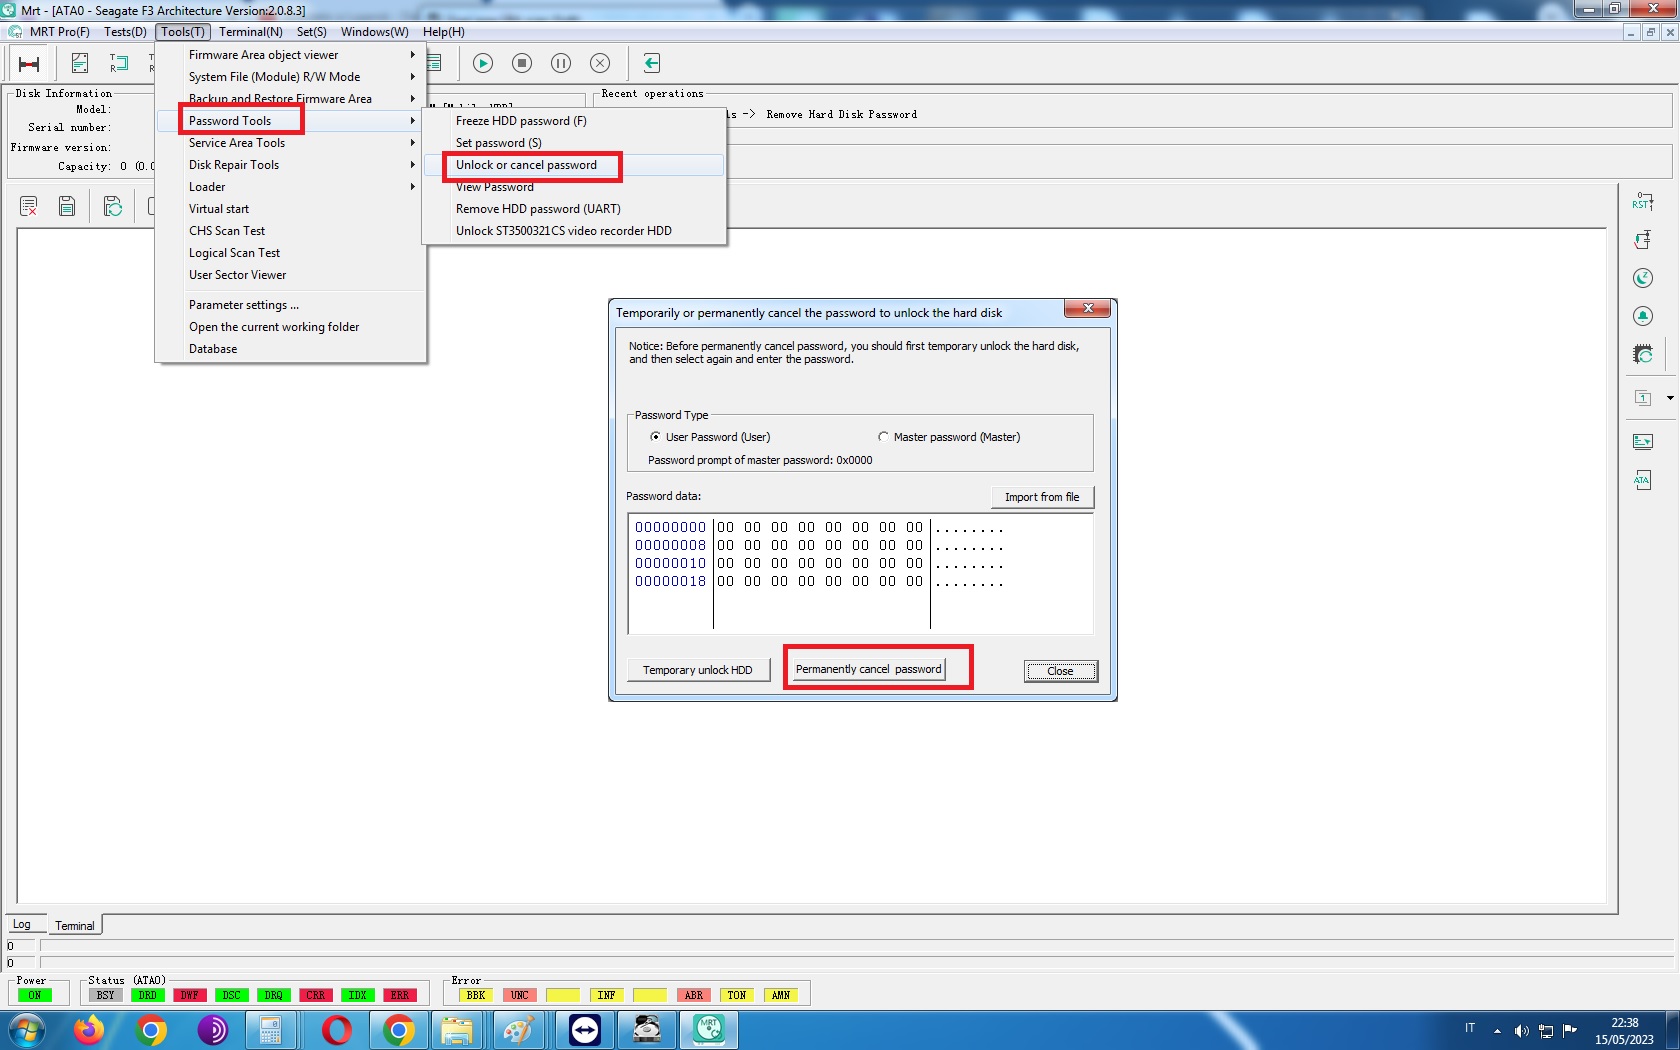This screenshot has width=1680, height=1050.
Task: Start the task with the play button
Action: (x=483, y=63)
